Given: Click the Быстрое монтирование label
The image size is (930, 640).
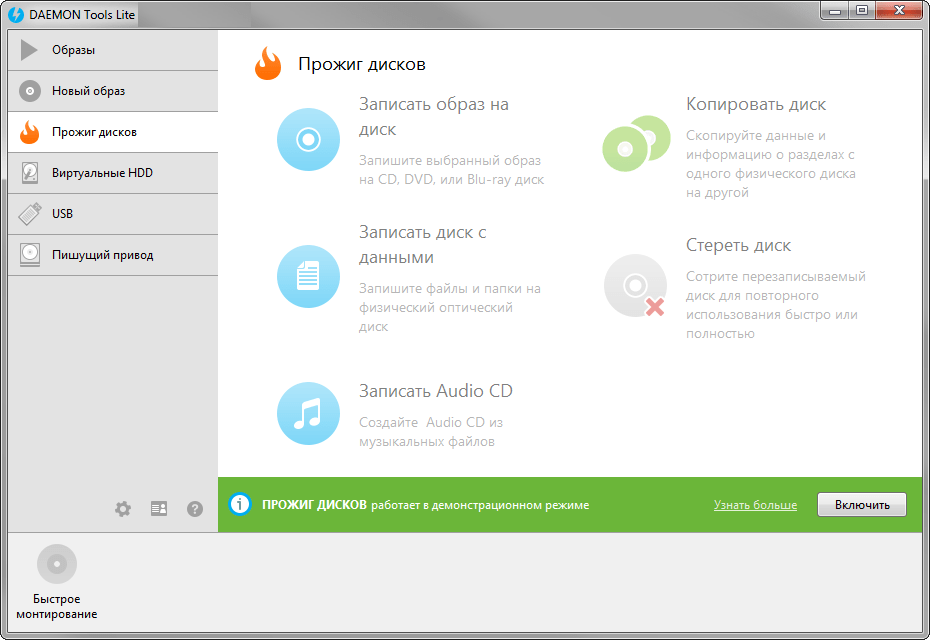Looking at the screenshot, I should click(57, 606).
